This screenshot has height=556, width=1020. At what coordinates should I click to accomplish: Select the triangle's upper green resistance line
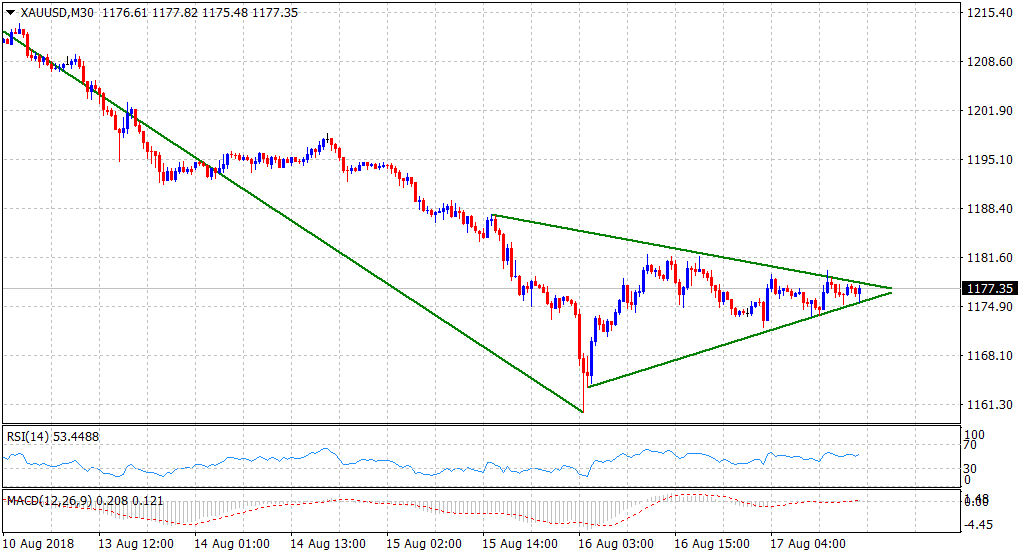tap(690, 251)
